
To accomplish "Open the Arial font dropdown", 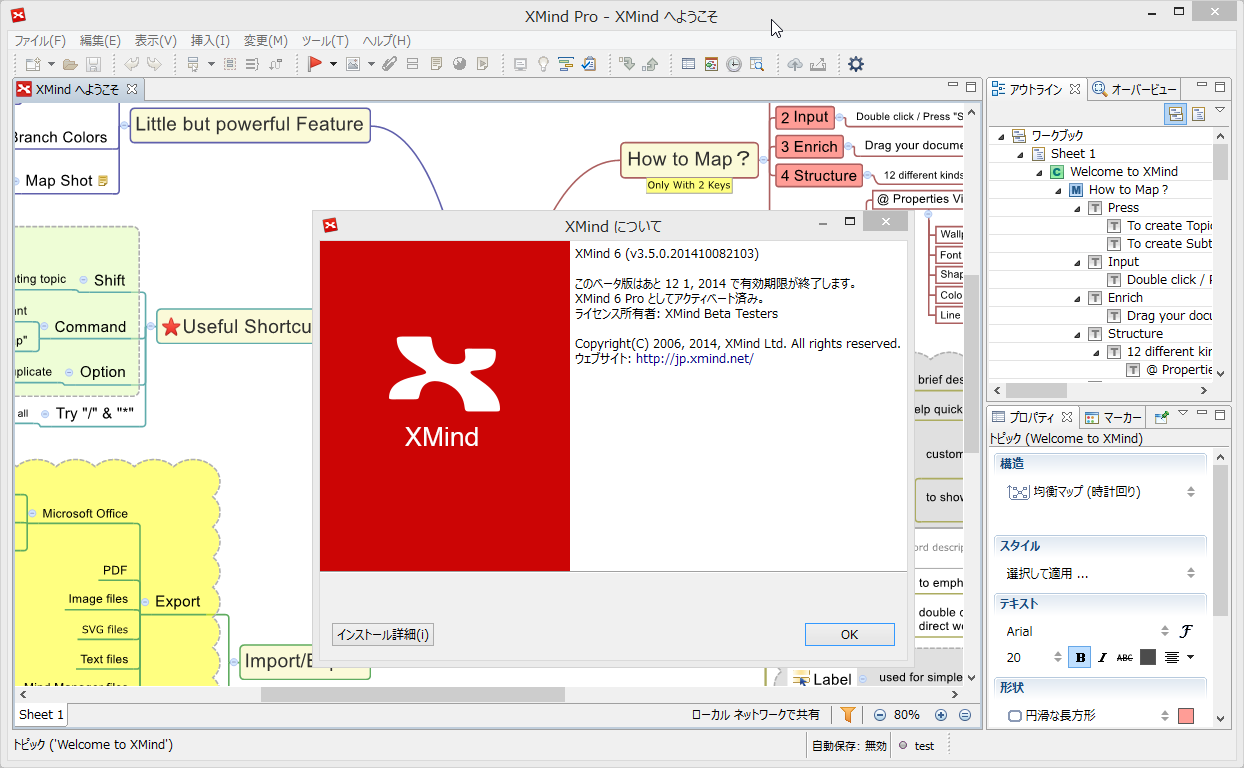I will click(x=1087, y=631).
